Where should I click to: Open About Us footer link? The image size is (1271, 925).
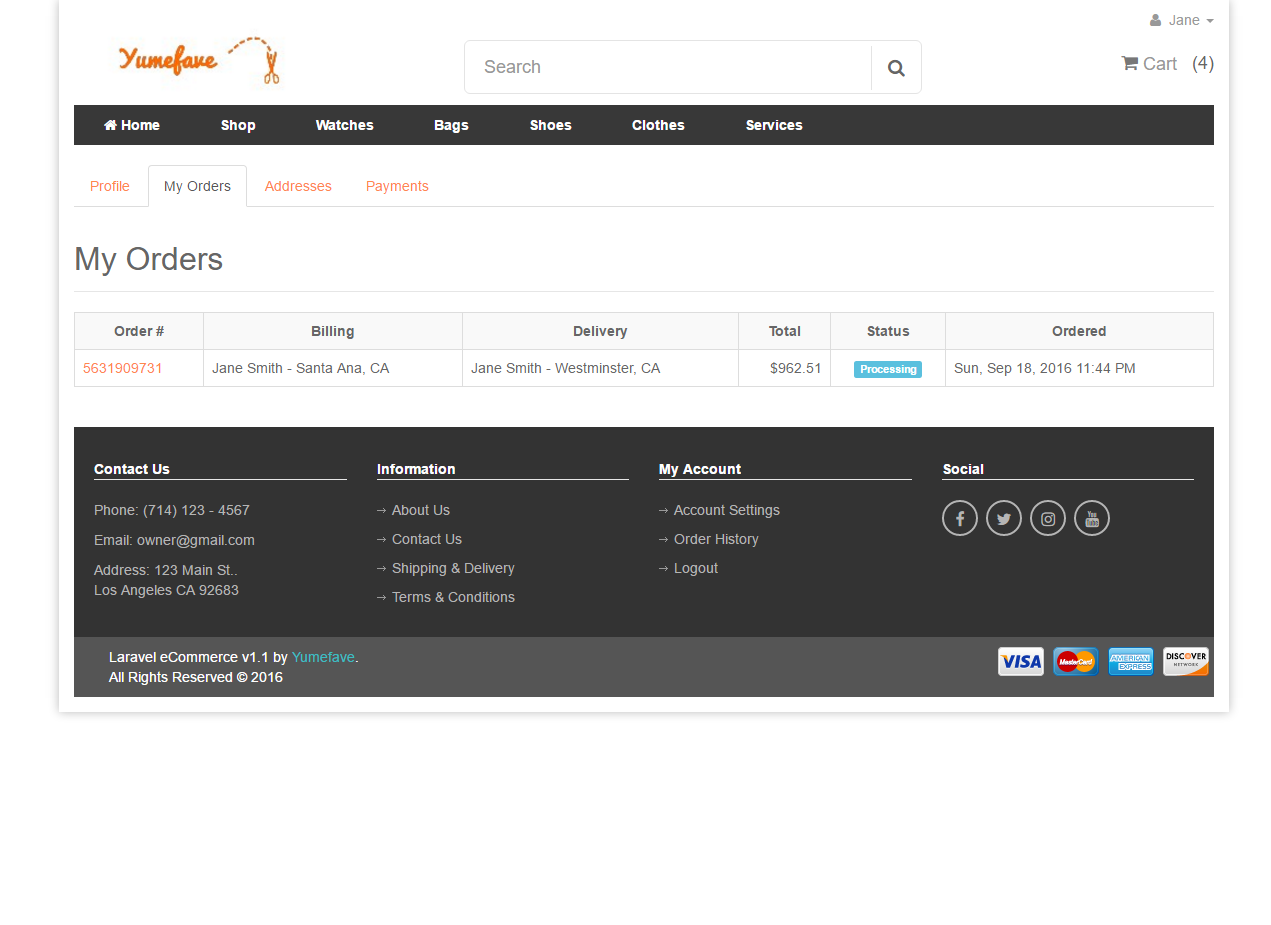click(421, 510)
